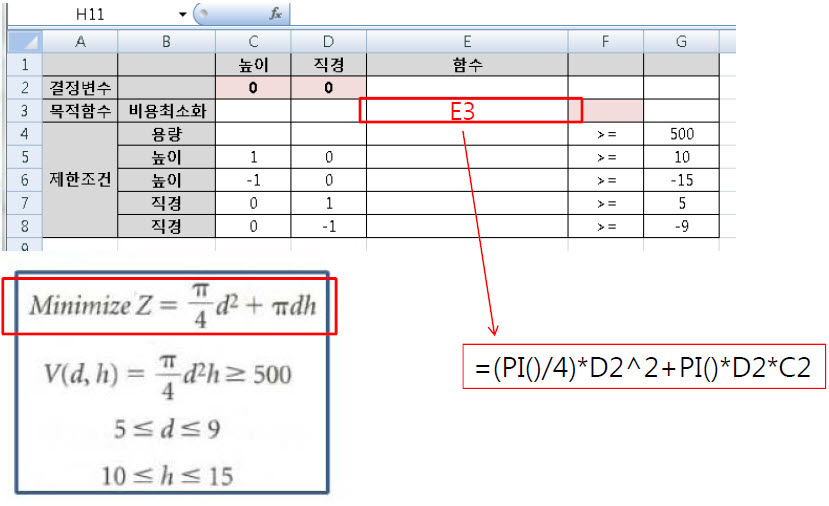Click cell D1 labeled 직경
This screenshot has width=829, height=506.
[x=328, y=65]
